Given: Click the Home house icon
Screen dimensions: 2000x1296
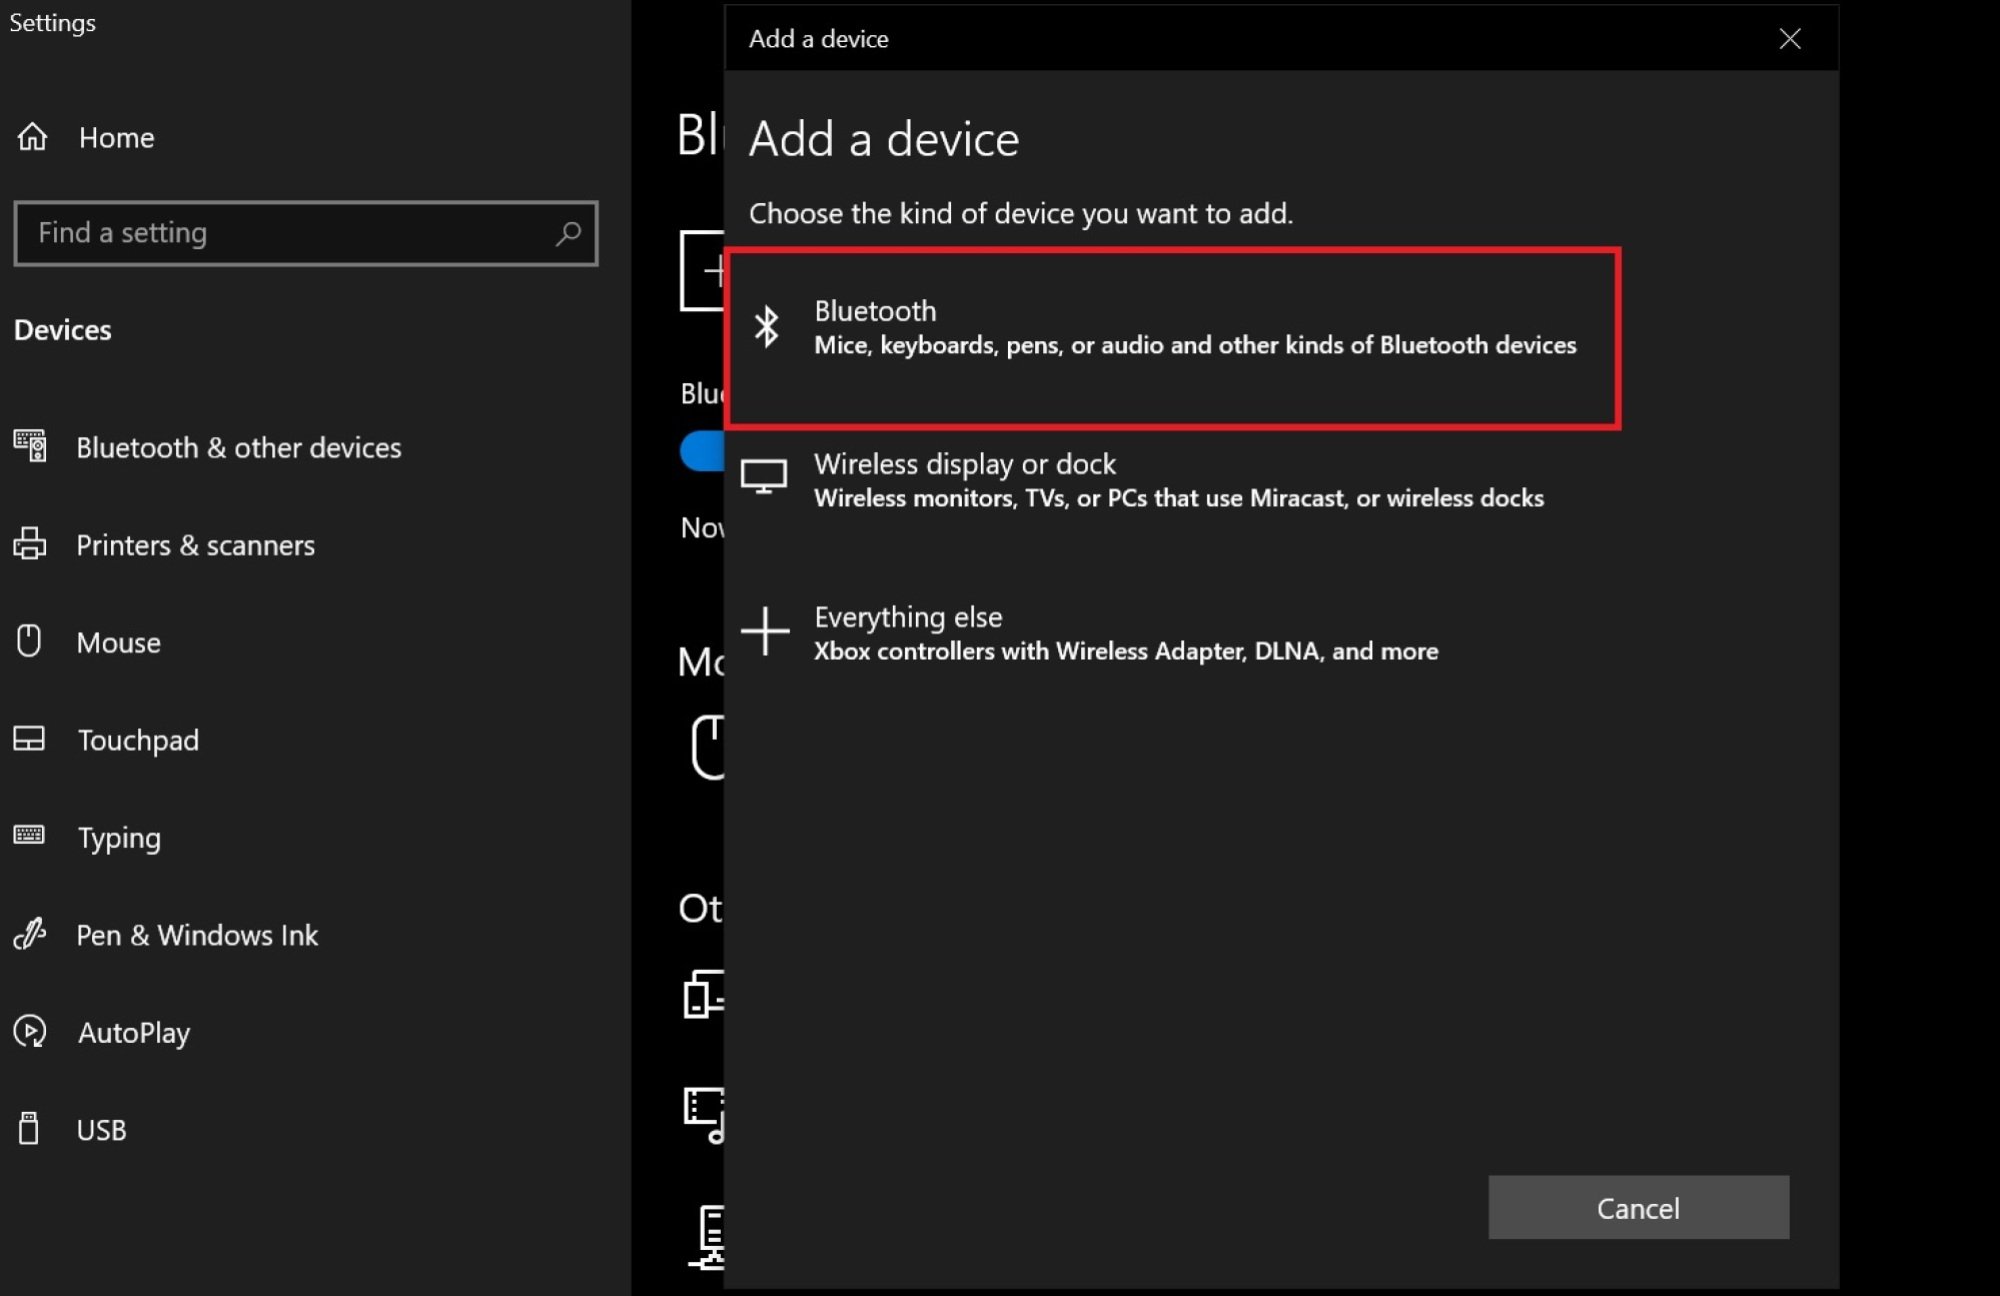Looking at the screenshot, I should [x=33, y=137].
